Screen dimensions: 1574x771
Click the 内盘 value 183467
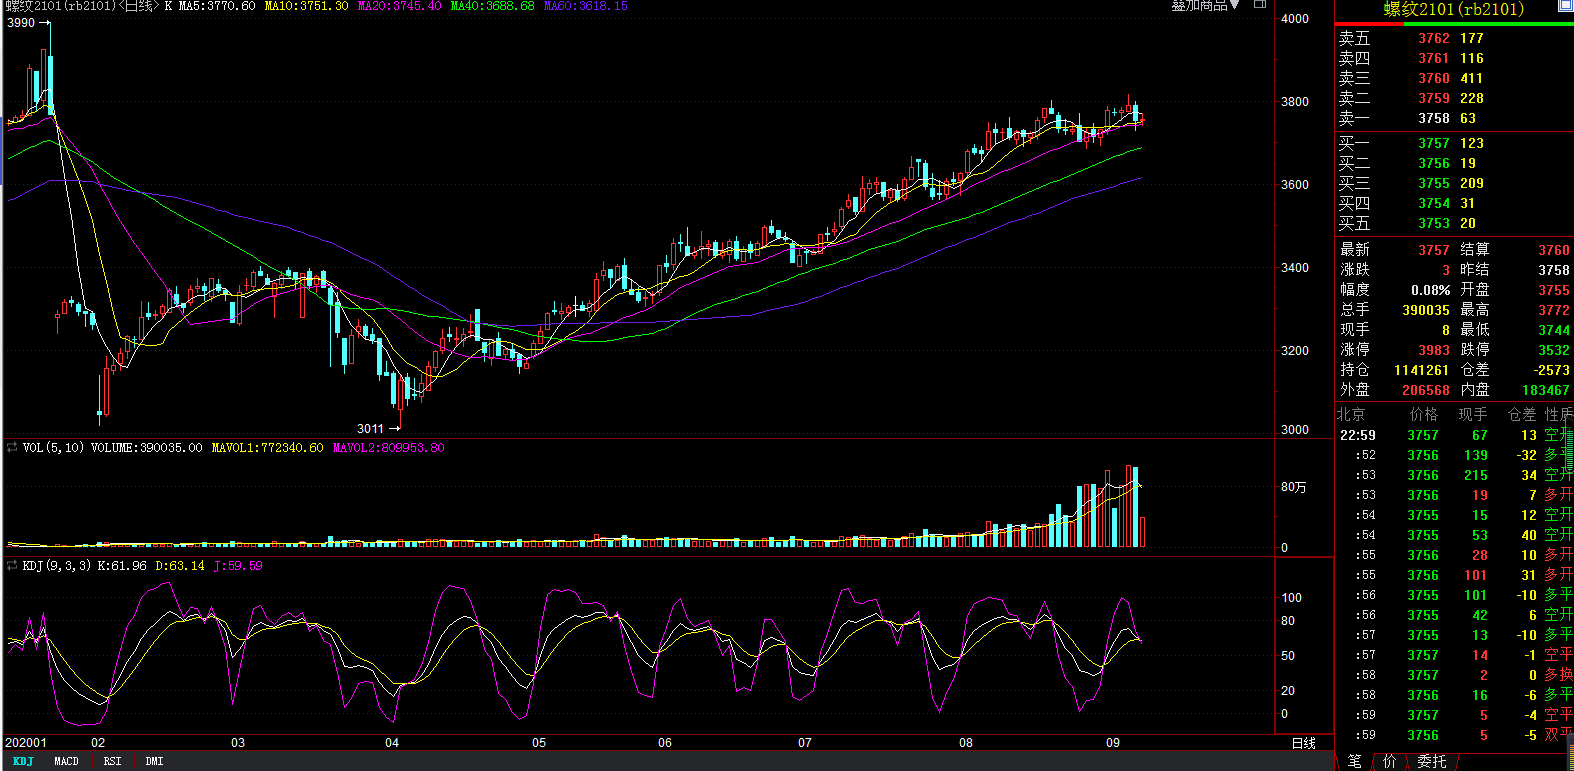1546,390
